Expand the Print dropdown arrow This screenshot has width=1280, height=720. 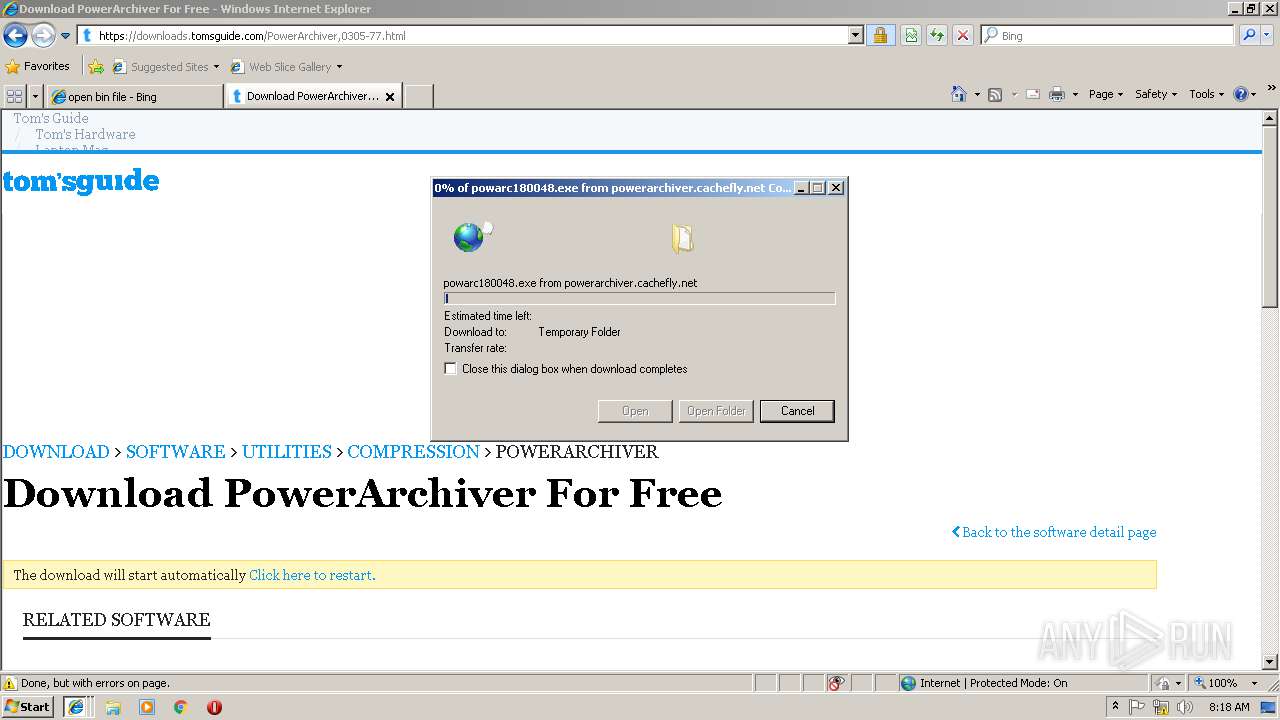pos(1075,95)
